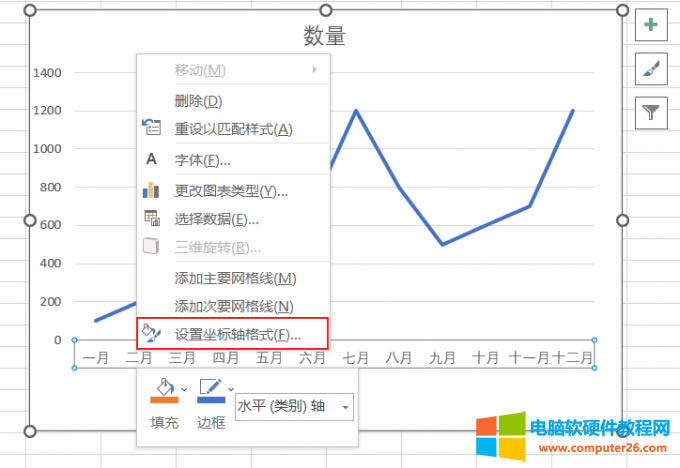Click the Font letter A icon
The width and height of the screenshot is (680, 468).
tap(151, 159)
